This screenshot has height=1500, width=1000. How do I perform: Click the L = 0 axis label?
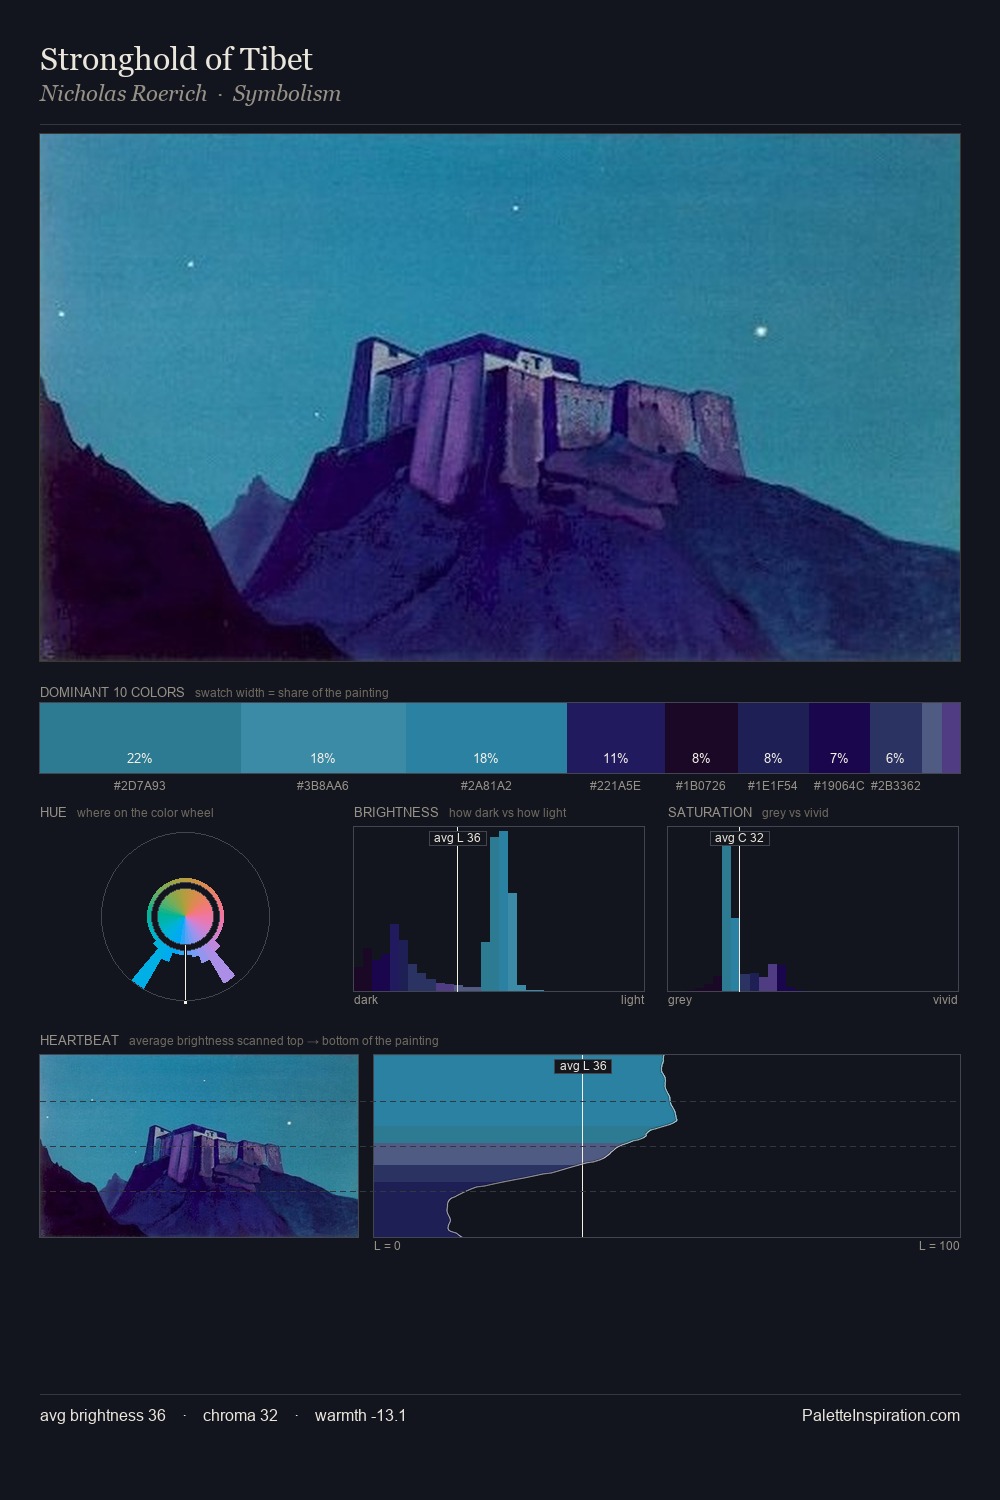pos(387,1246)
